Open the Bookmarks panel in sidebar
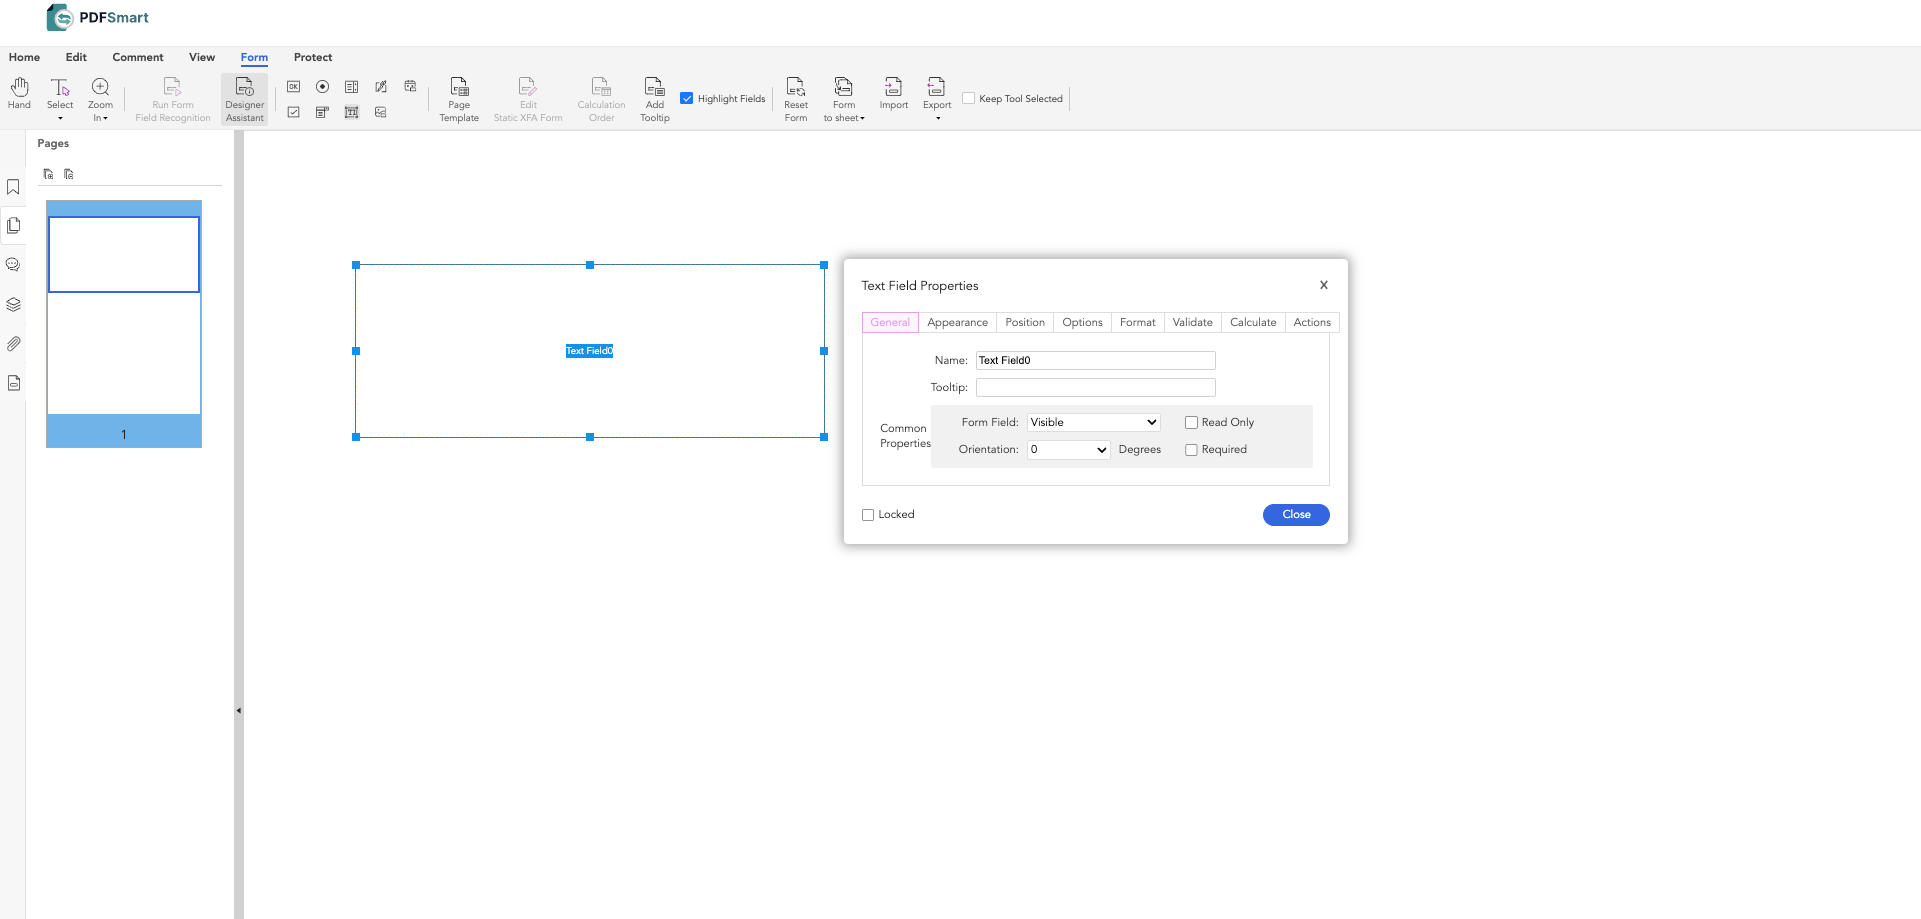This screenshot has width=1921, height=919. [x=13, y=186]
